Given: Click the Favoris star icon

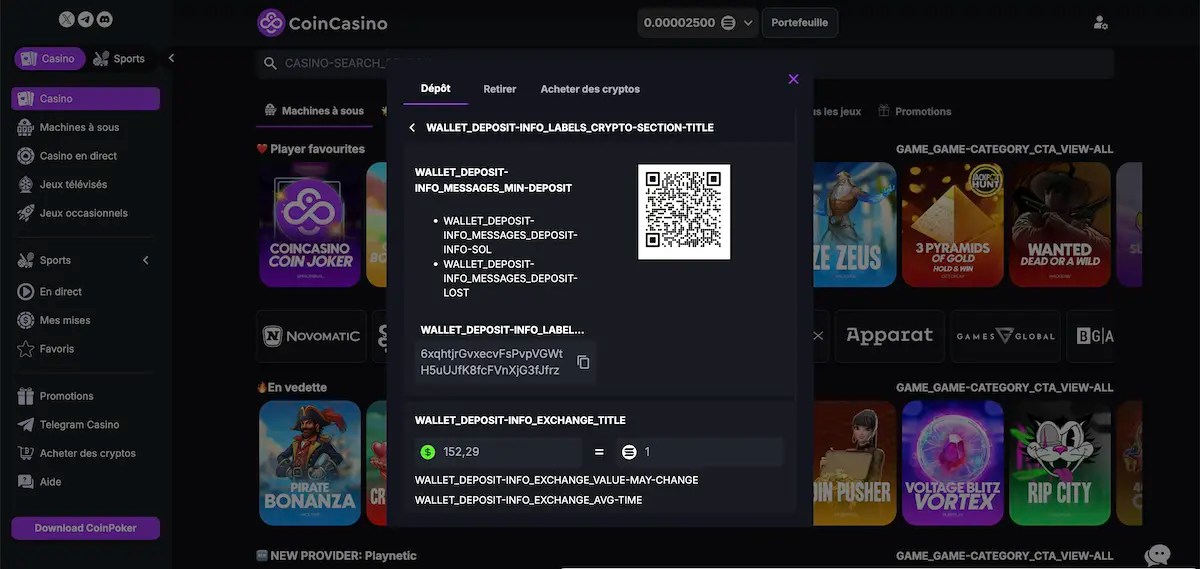Looking at the screenshot, I should tap(26, 349).
